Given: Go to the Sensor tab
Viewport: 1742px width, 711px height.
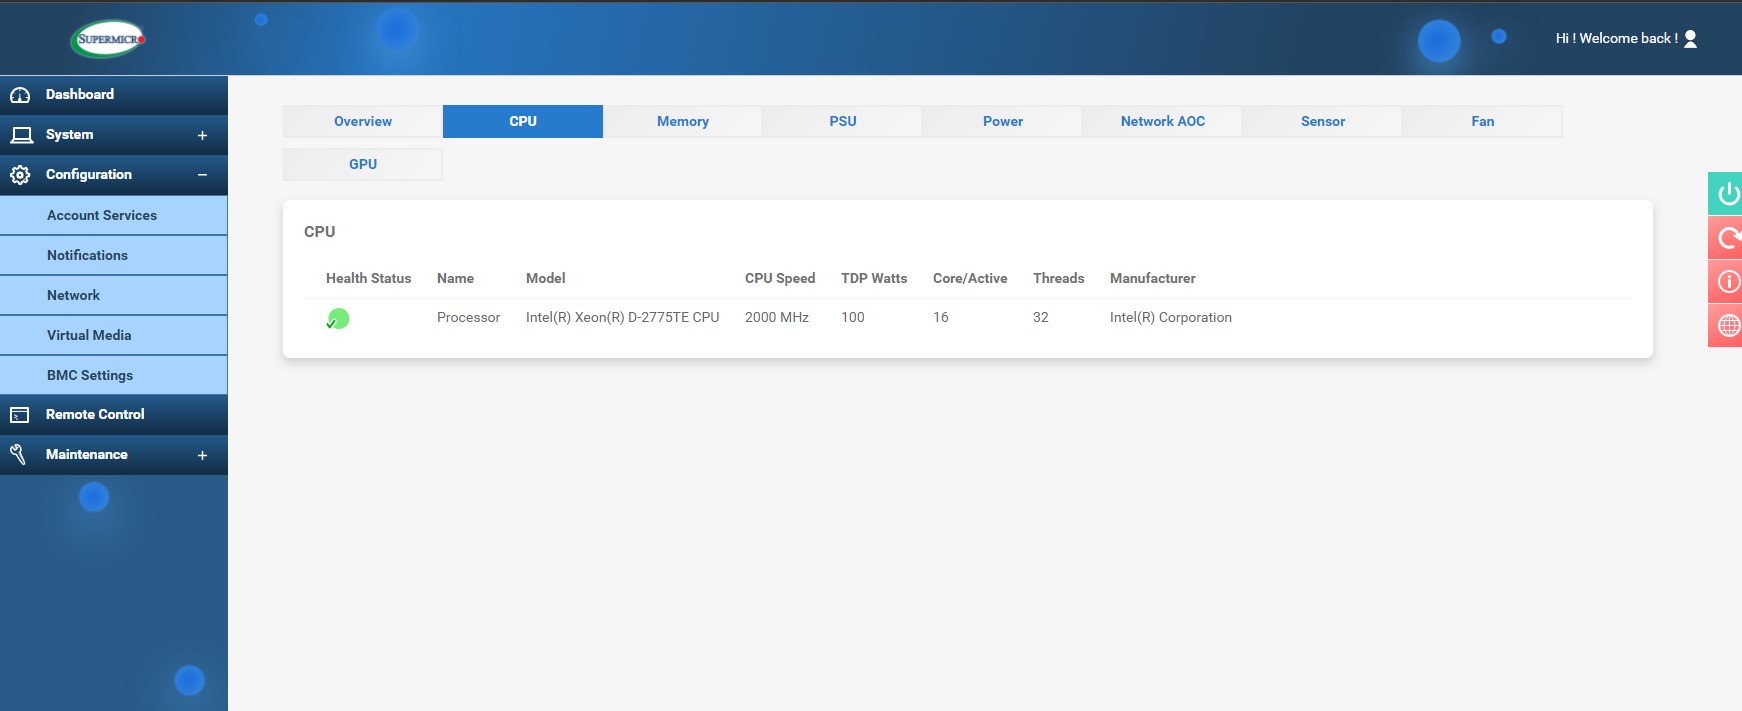Looking at the screenshot, I should (x=1322, y=121).
